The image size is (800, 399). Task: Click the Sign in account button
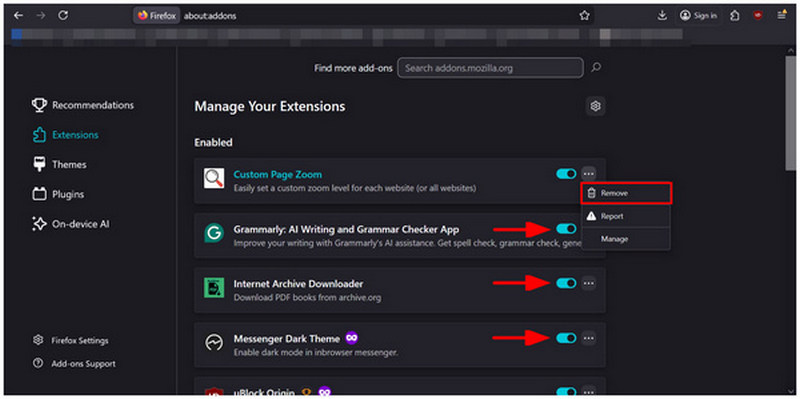pyautogui.click(x=698, y=16)
